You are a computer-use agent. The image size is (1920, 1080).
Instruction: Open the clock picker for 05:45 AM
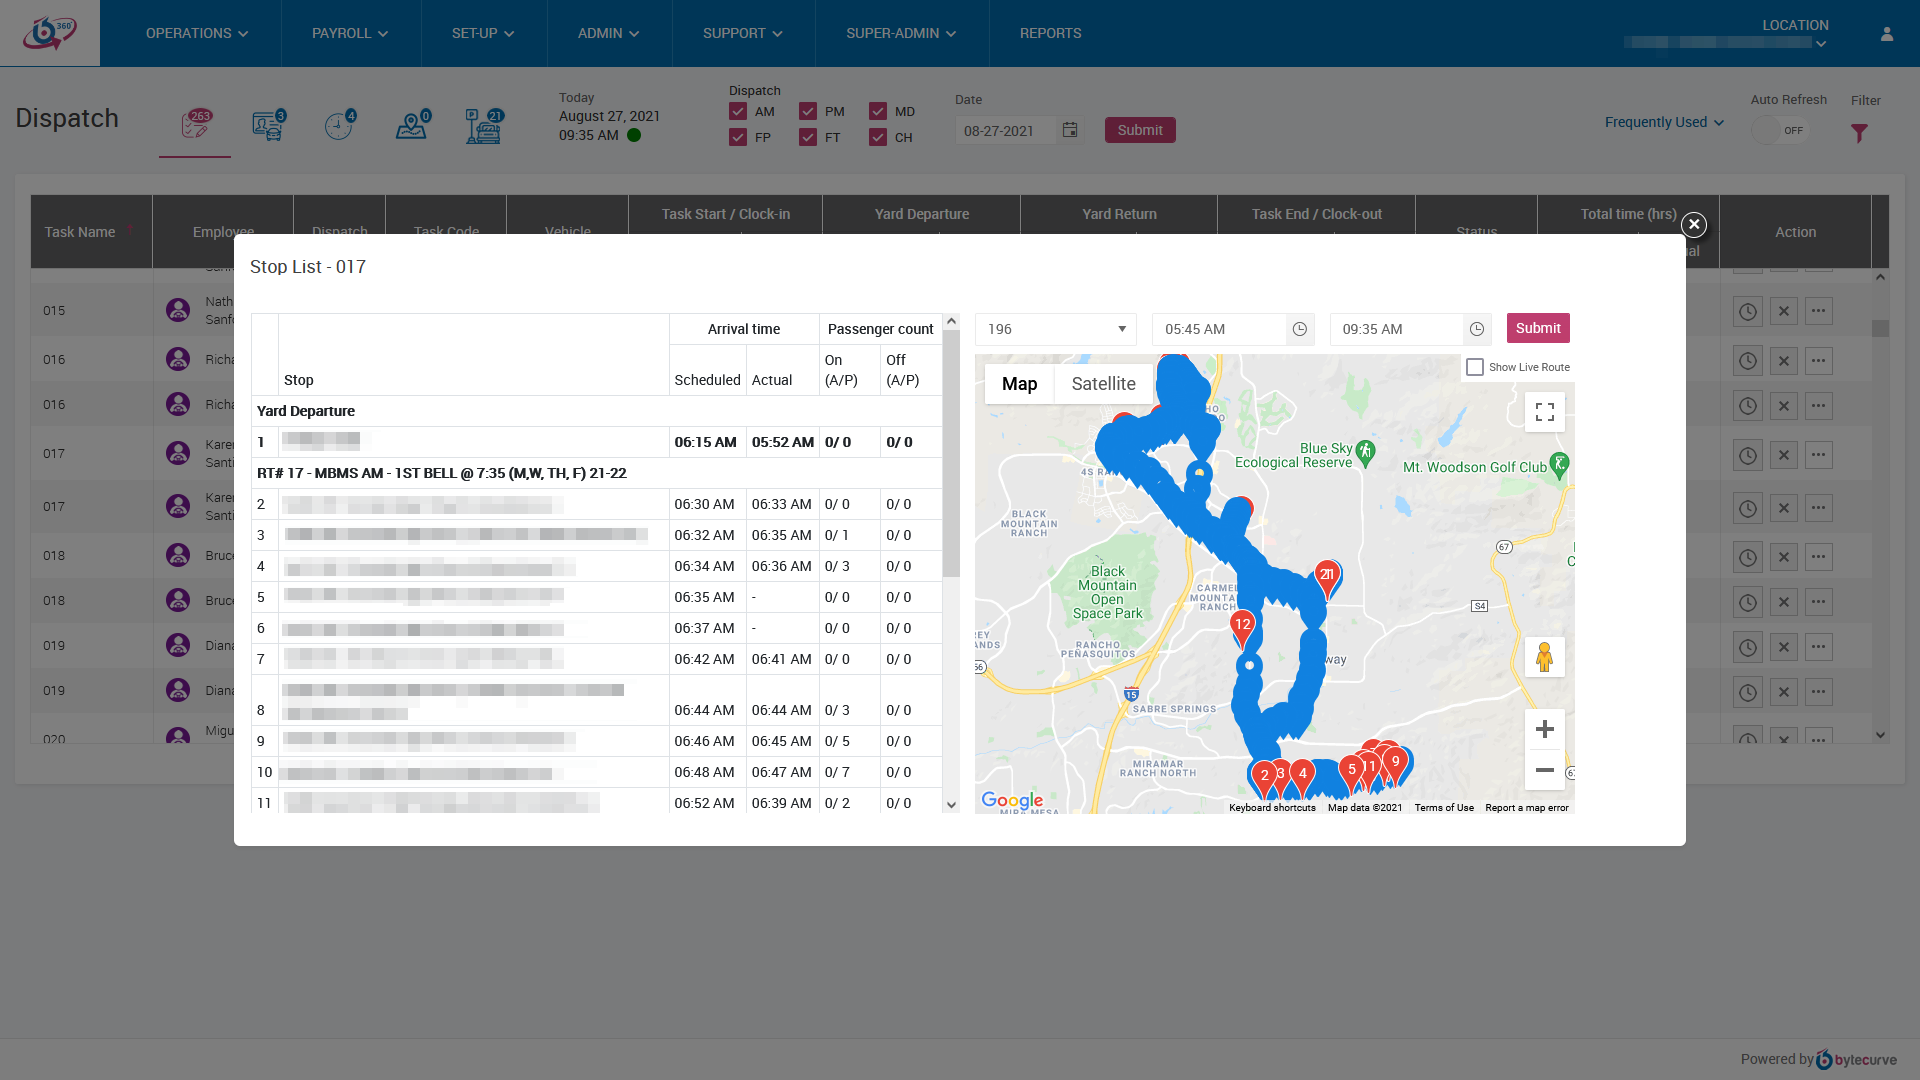(1299, 329)
